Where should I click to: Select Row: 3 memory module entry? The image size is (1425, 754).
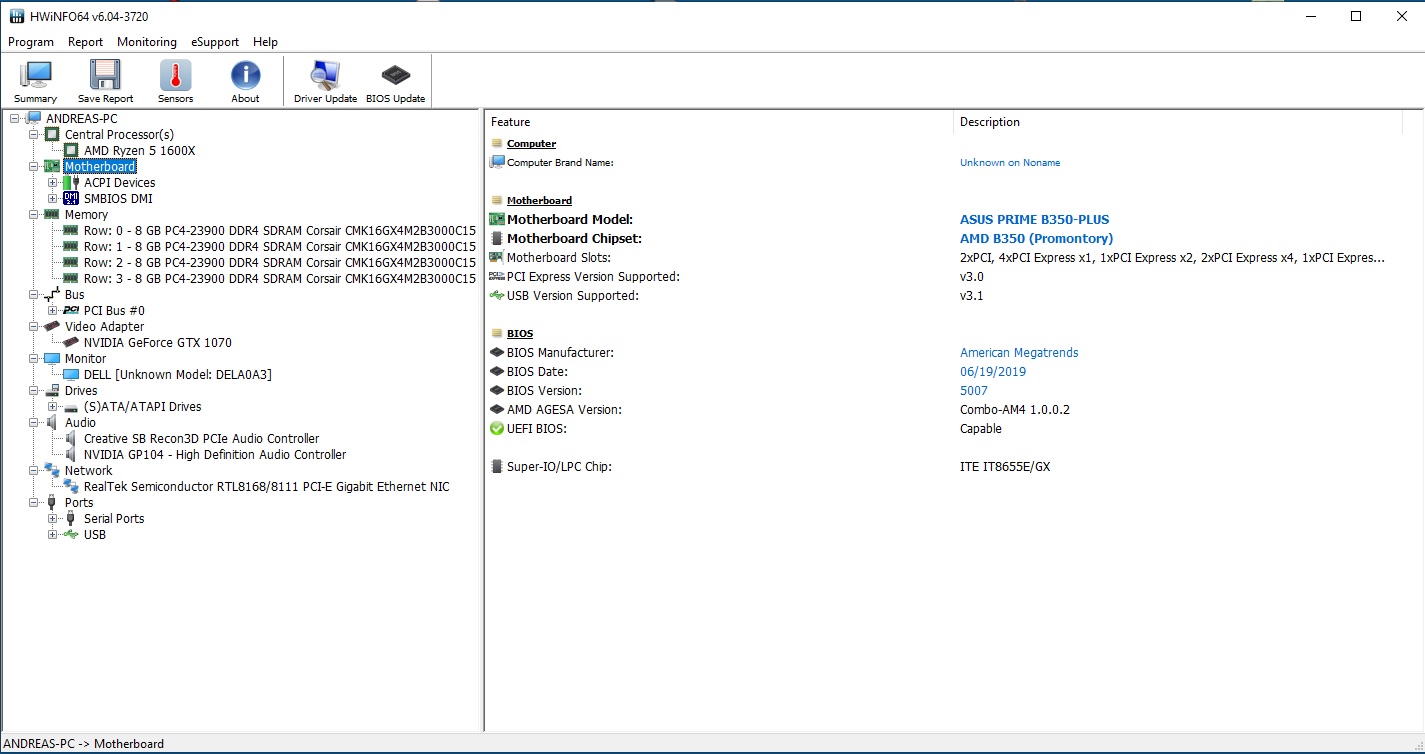click(x=280, y=278)
